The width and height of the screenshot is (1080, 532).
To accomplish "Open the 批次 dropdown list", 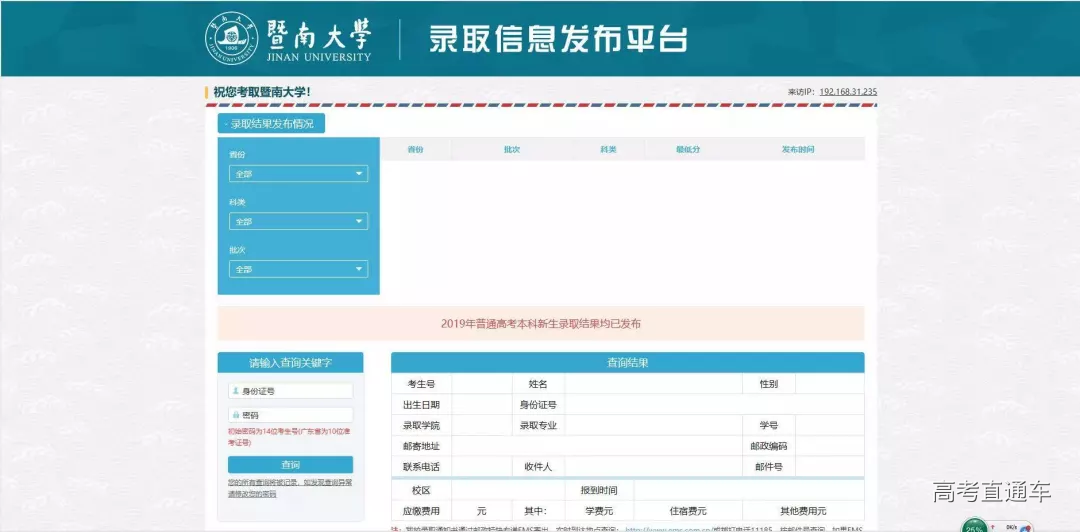I will coord(299,269).
